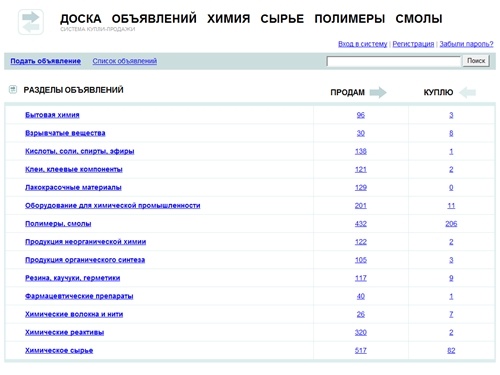Open Подать объявление

tap(46, 61)
